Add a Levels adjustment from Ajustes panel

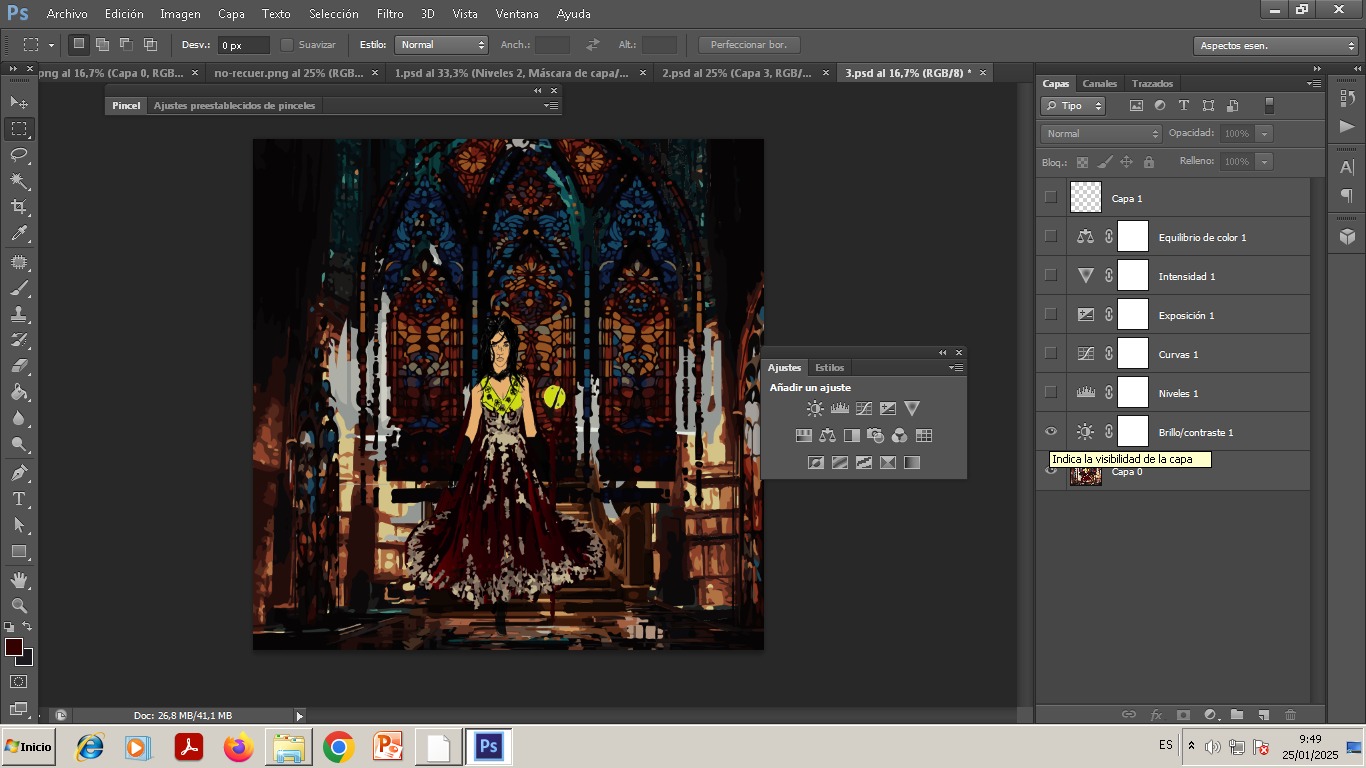pos(839,409)
